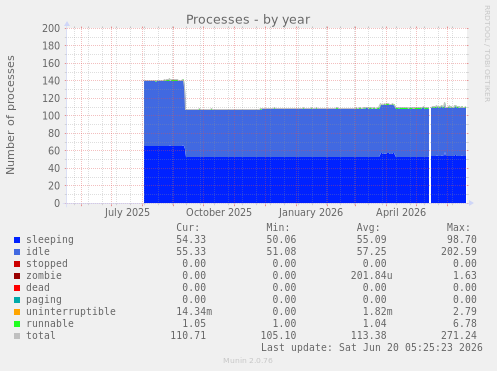
Task: Click the data gap in the chart
Action: pos(430,155)
